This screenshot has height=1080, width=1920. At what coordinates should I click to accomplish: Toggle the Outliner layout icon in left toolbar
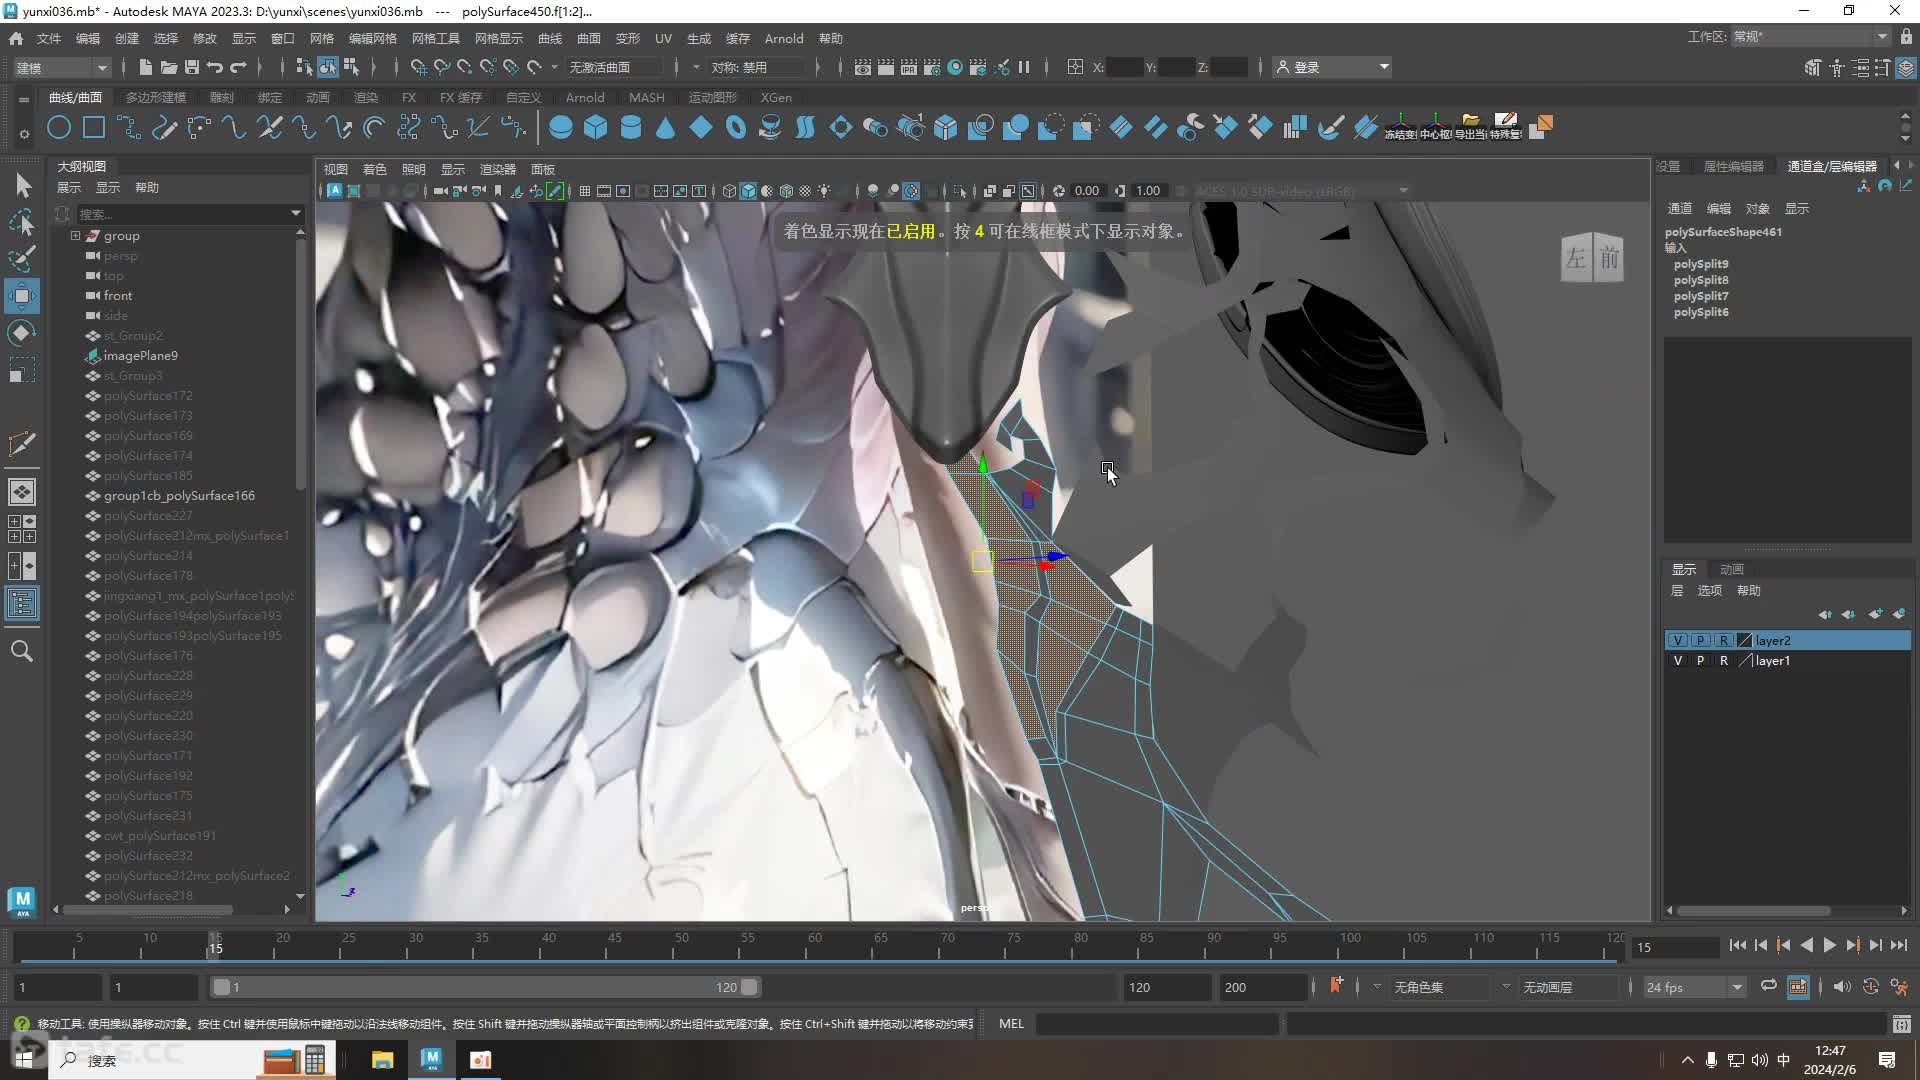[x=22, y=603]
